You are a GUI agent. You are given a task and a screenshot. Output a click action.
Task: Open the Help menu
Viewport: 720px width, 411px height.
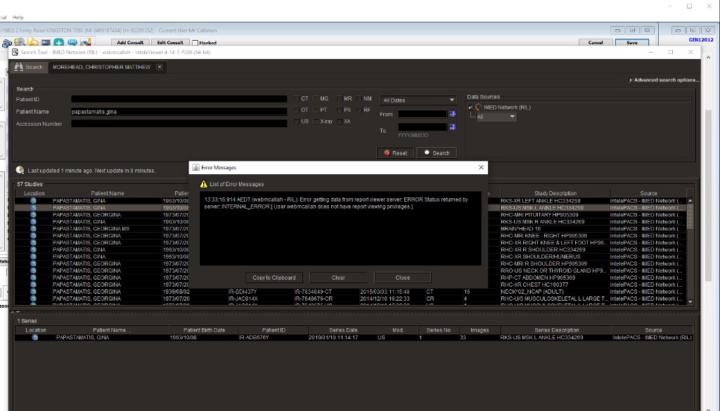click(x=18, y=17)
